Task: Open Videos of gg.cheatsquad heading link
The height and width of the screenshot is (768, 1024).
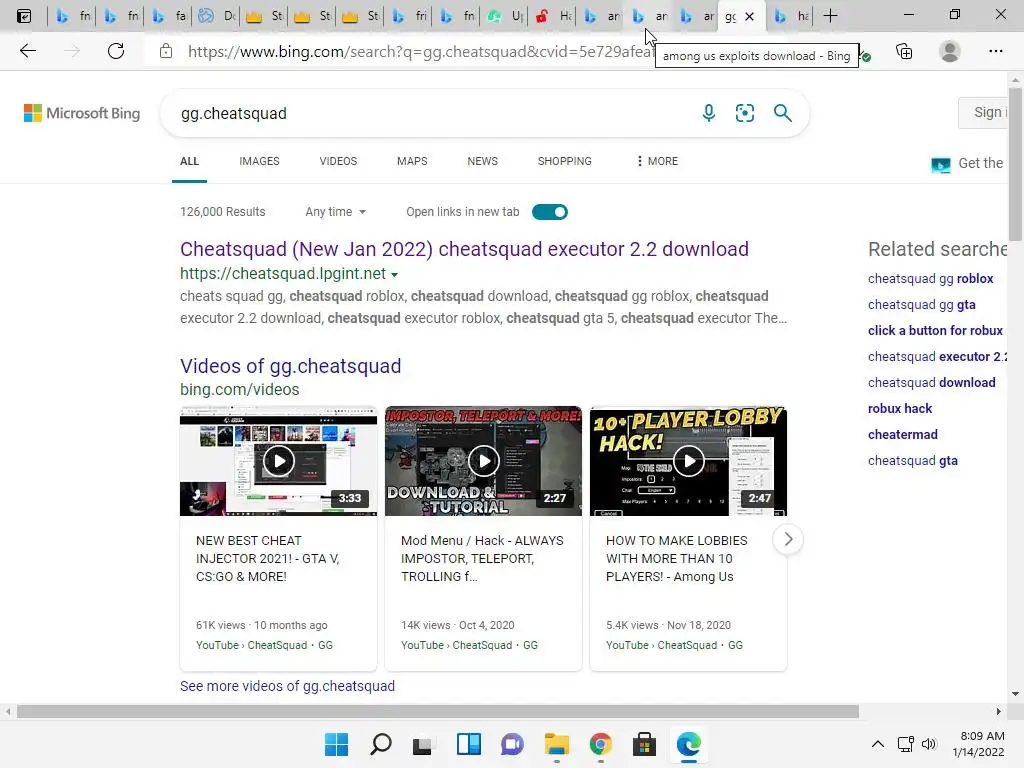Action: pyautogui.click(x=291, y=366)
